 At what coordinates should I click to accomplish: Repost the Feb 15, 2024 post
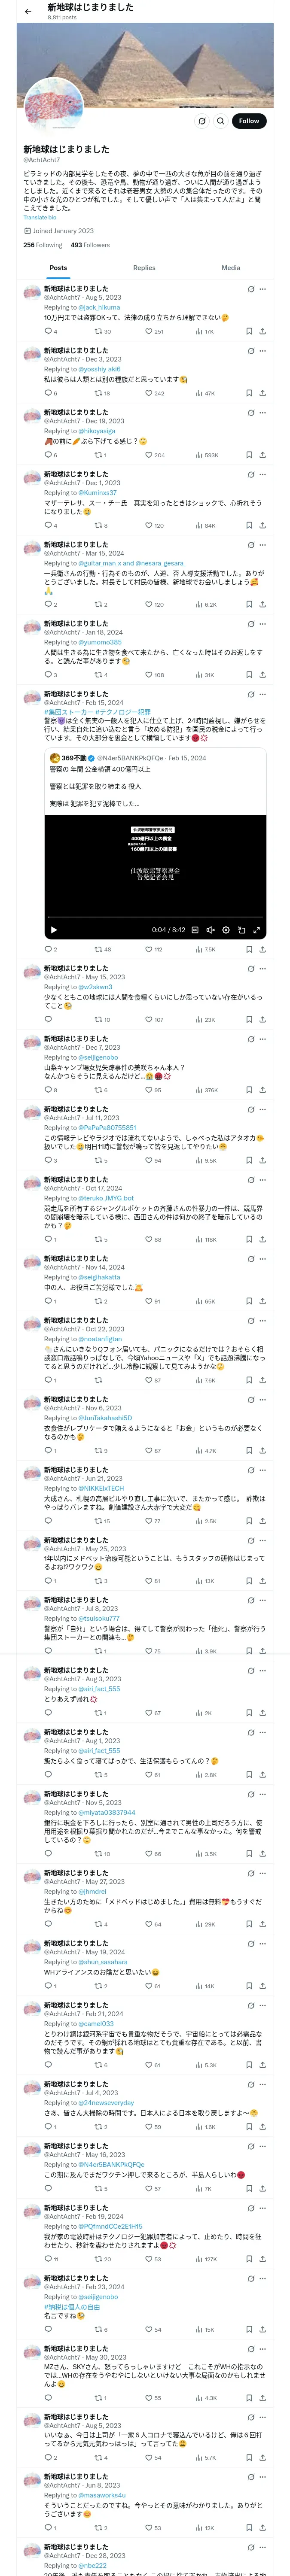[101, 949]
